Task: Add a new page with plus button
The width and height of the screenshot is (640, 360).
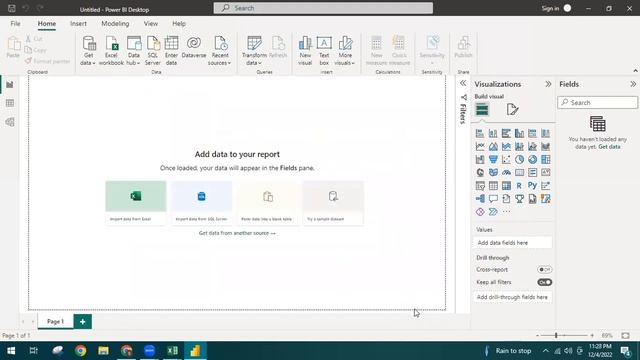Action: pyautogui.click(x=82, y=322)
